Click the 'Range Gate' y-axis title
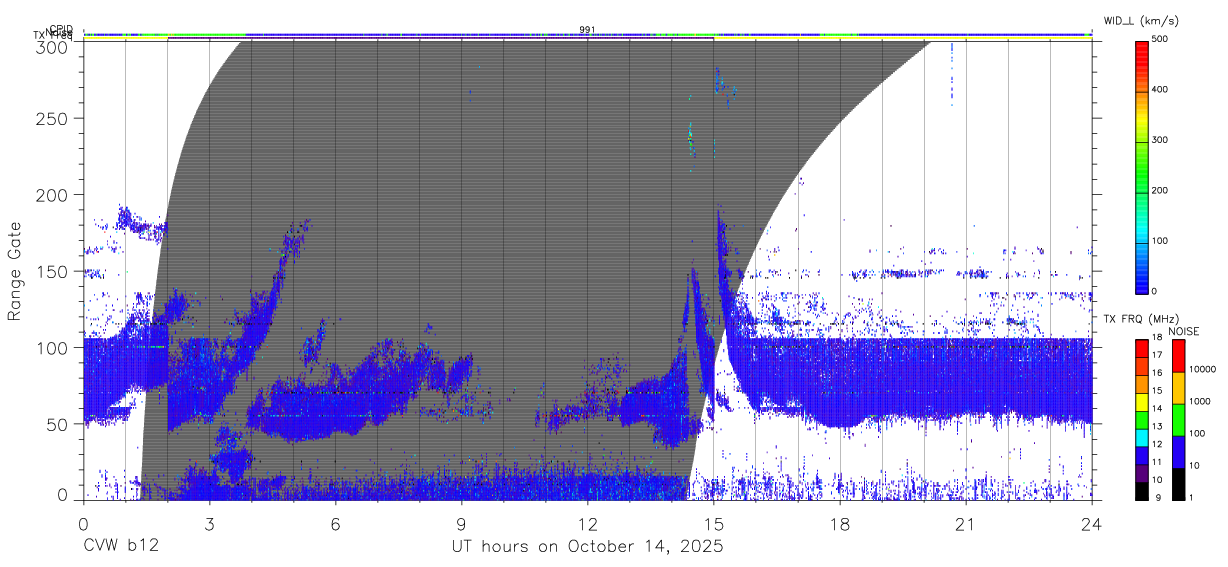Viewport: 1228px width, 567px height. click(x=16, y=271)
